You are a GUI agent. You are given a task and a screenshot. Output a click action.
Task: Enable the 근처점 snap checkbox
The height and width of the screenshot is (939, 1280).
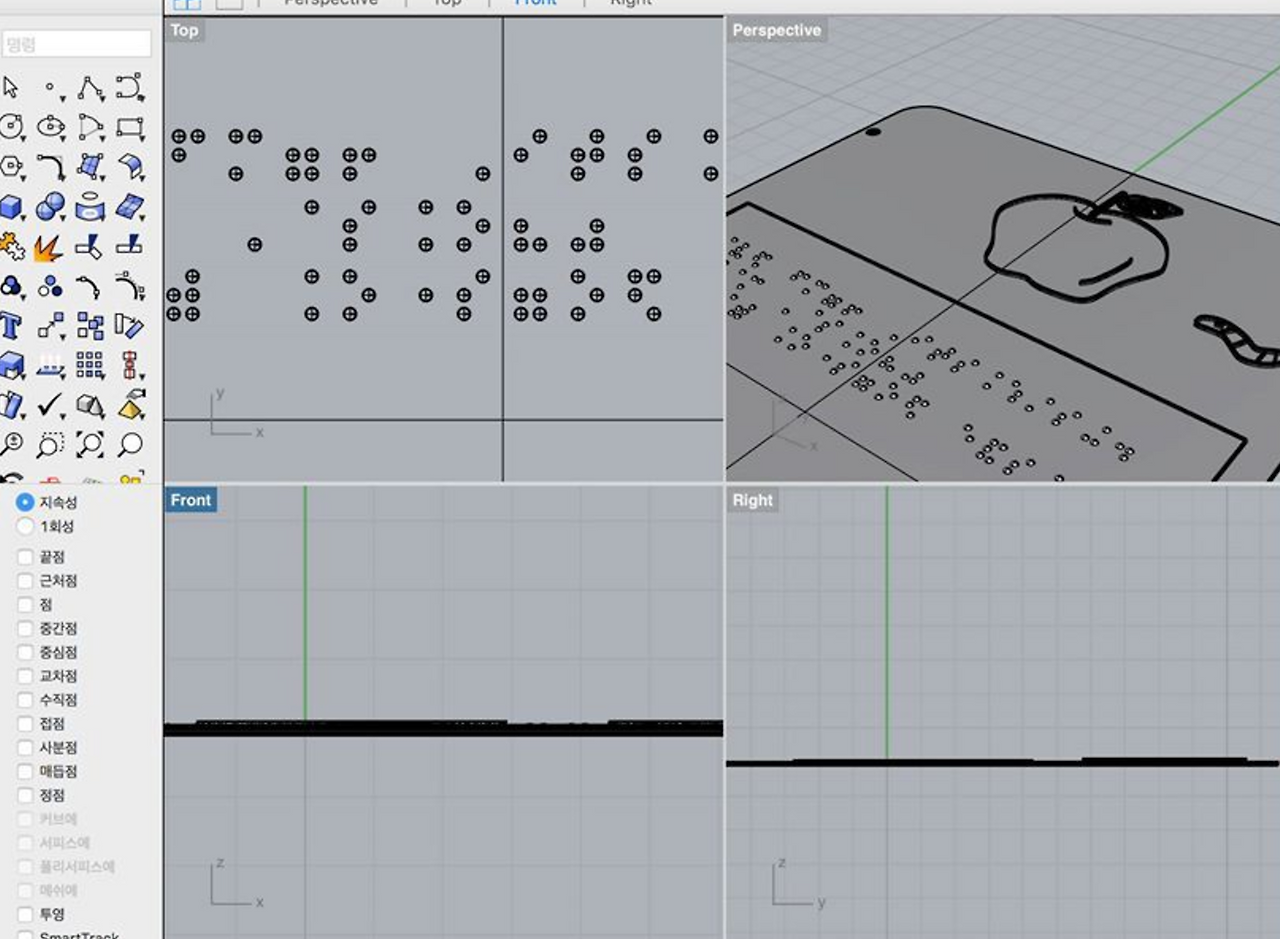pos(25,581)
